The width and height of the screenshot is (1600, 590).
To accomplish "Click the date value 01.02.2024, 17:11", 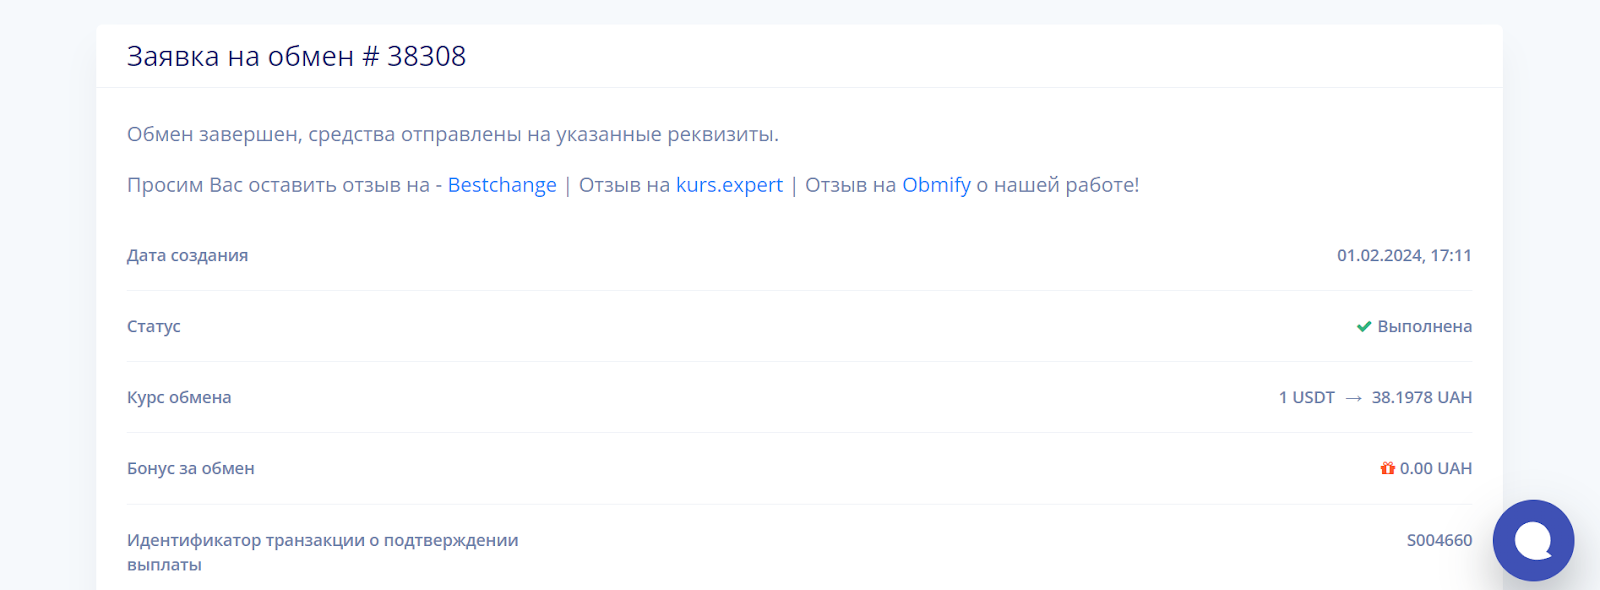I will point(1404,255).
